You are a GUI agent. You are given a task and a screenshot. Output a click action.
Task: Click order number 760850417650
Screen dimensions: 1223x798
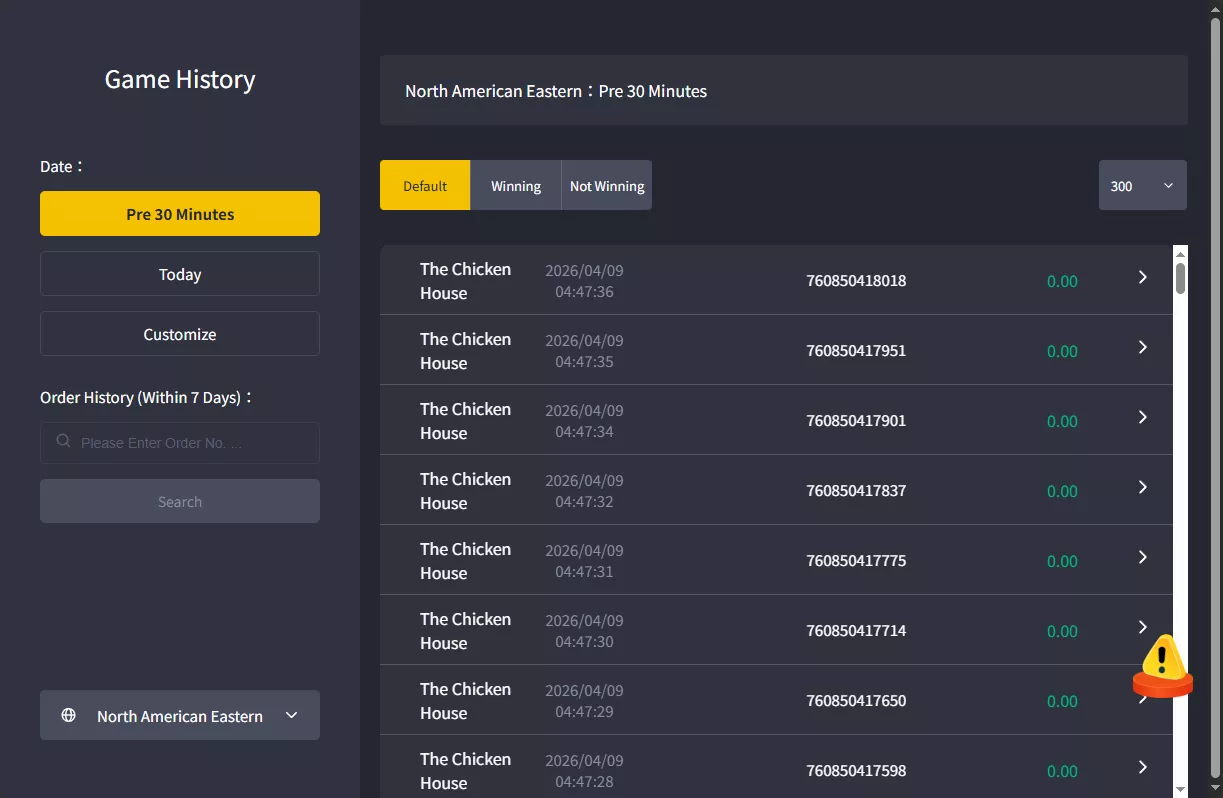(856, 700)
